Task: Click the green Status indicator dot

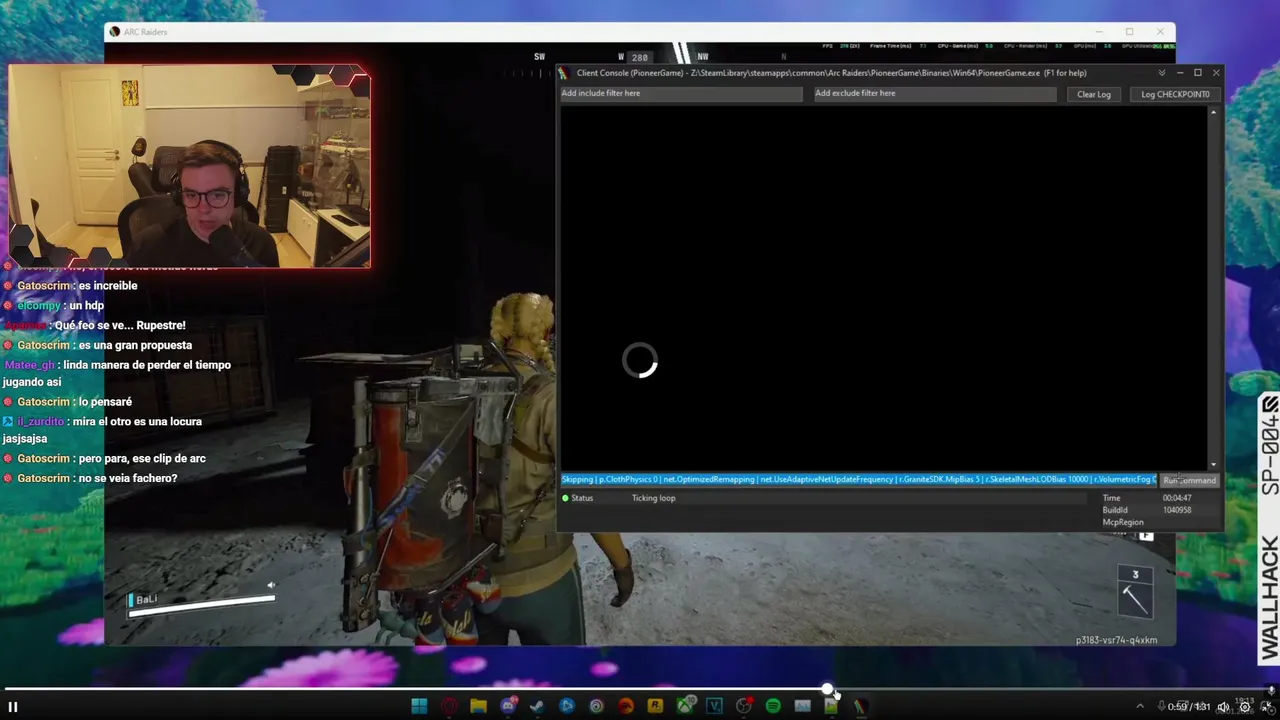Action: tap(565, 498)
